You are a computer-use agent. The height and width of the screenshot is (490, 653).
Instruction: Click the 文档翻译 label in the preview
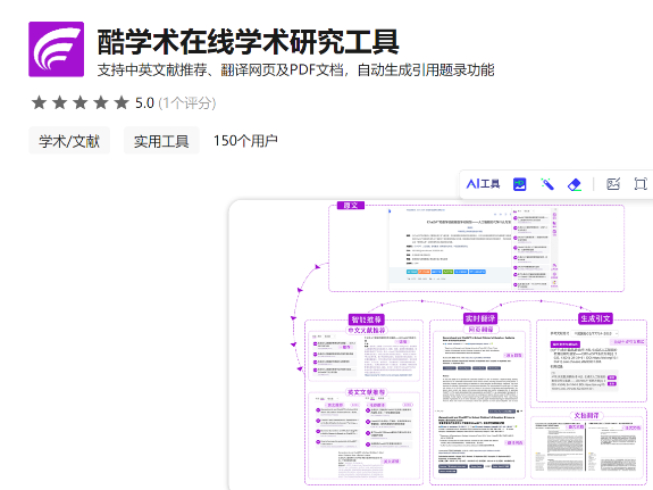point(586,415)
